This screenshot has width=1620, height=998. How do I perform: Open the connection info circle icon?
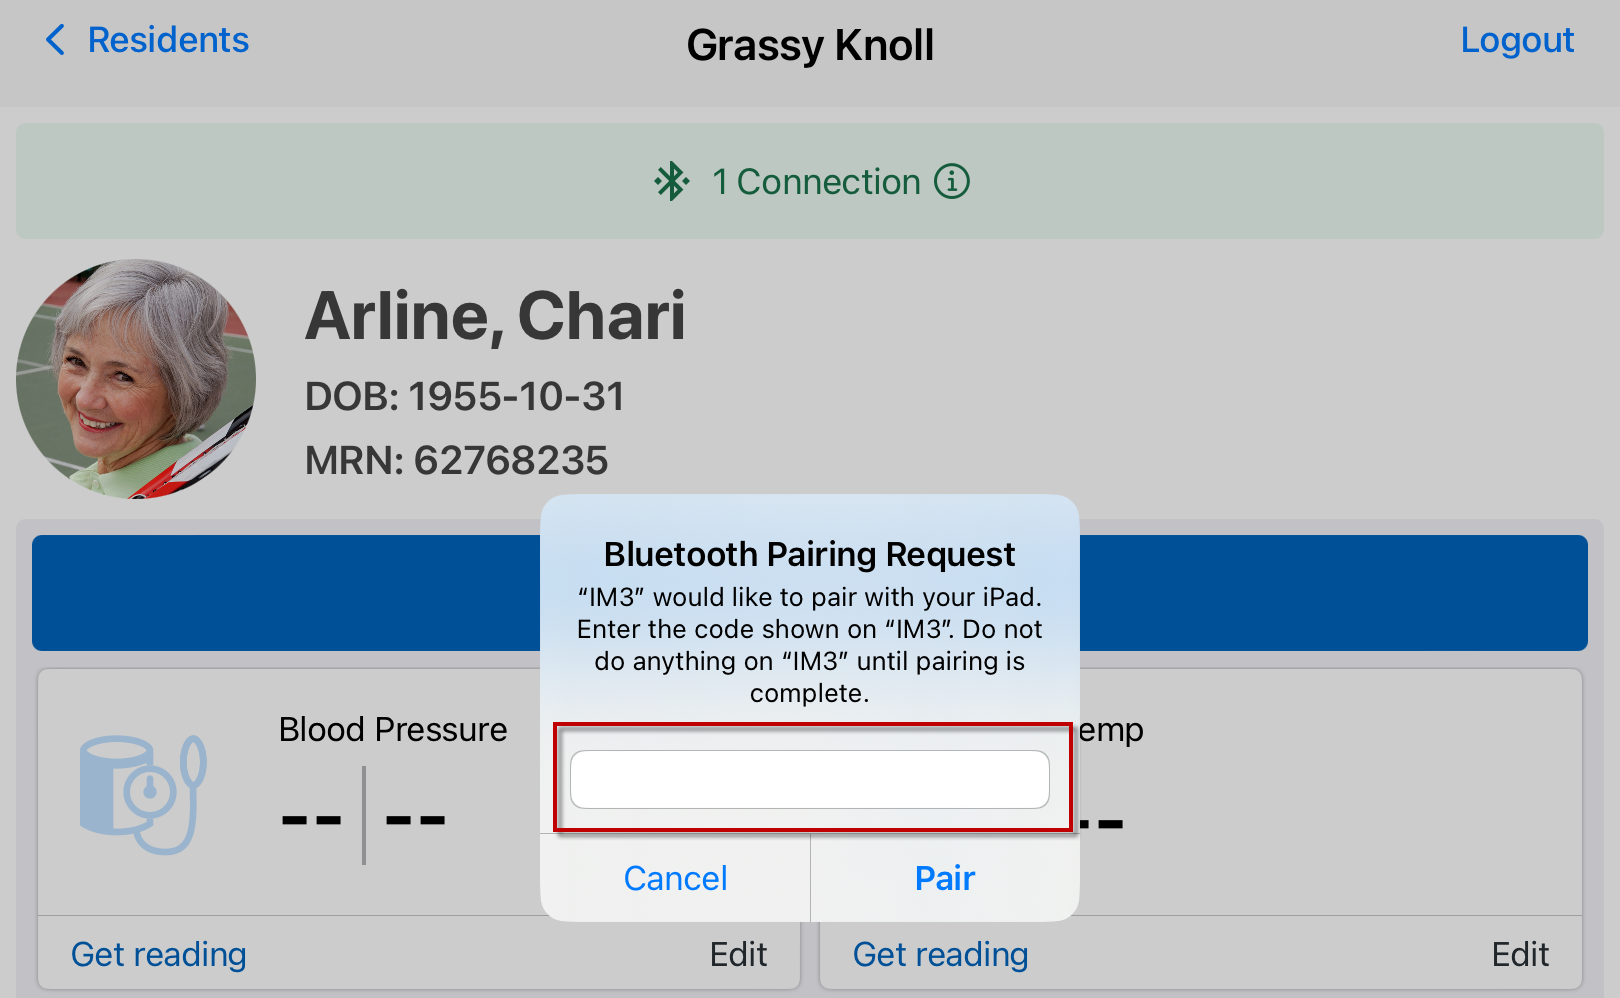(x=953, y=181)
